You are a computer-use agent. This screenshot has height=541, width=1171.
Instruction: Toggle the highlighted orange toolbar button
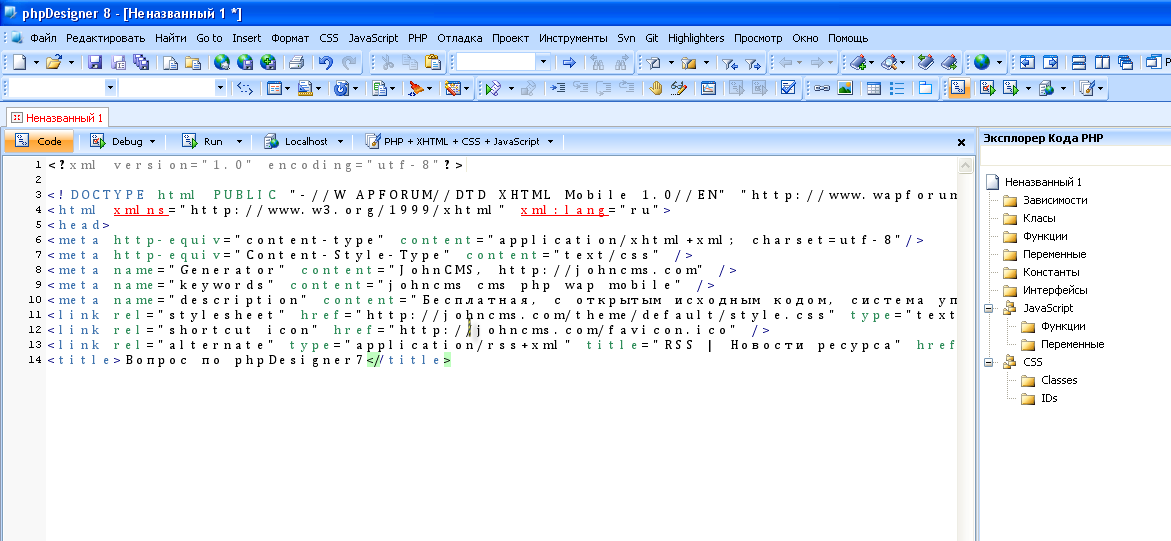click(958, 88)
